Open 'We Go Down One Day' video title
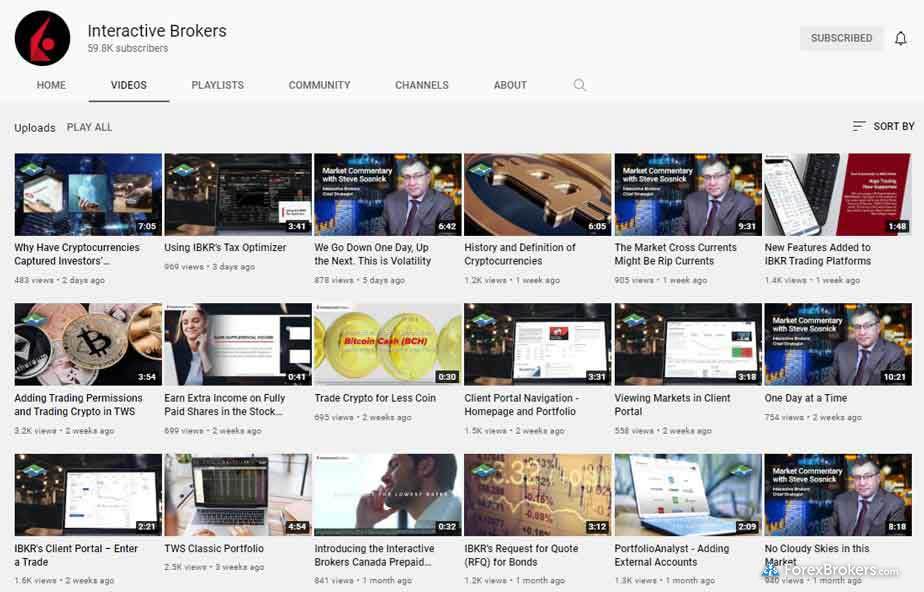The width and height of the screenshot is (924, 592). click(372, 254)
